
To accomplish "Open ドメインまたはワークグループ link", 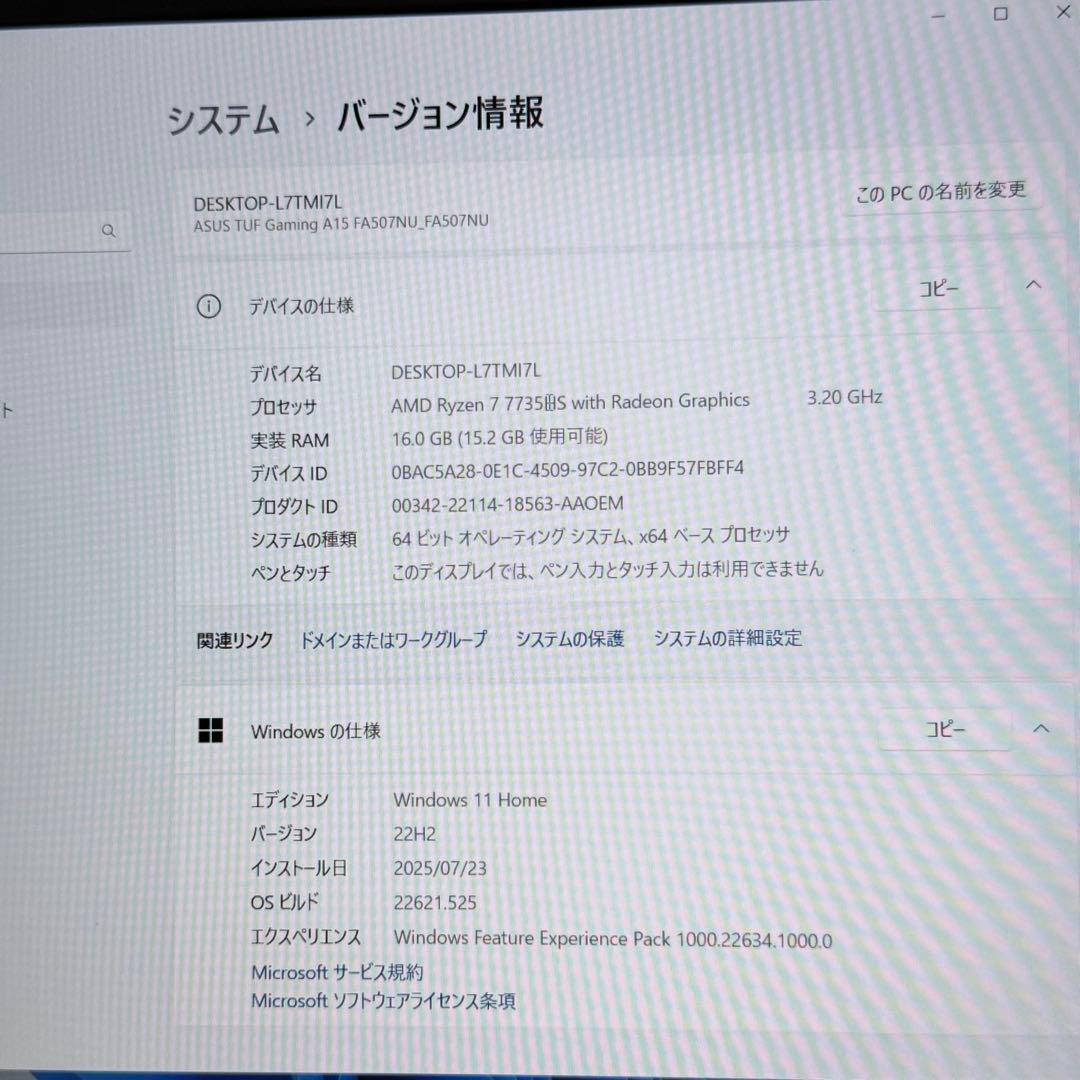I will click(393, 640).
